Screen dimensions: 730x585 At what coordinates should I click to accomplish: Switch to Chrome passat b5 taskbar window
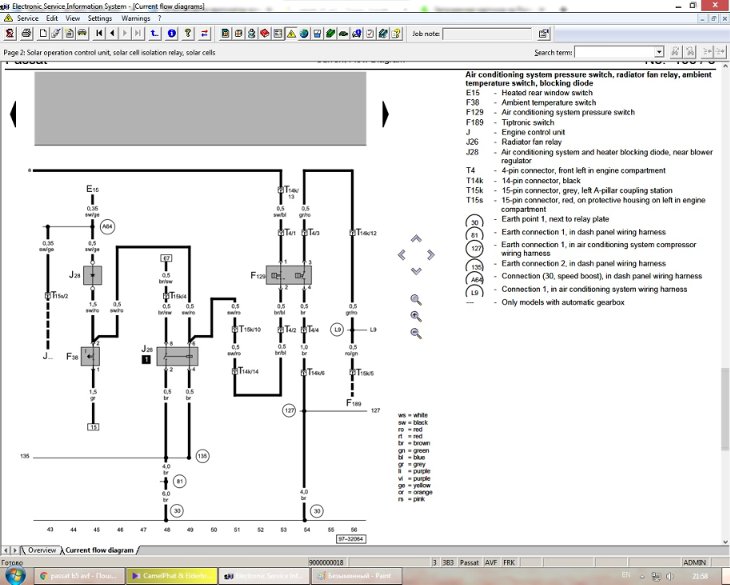tap(80, 576)
